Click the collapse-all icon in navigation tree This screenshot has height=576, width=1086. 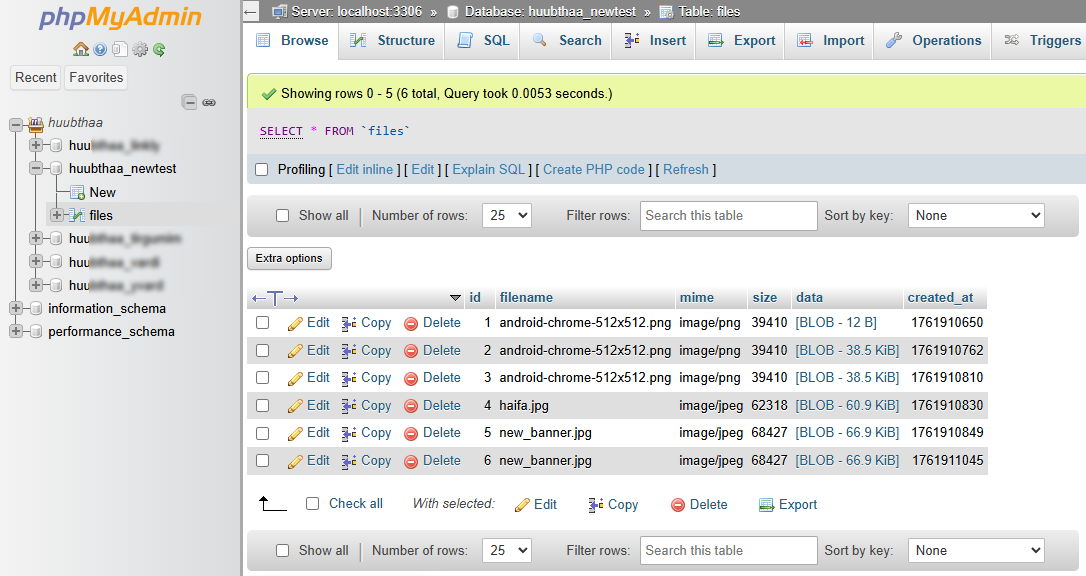click(x=189, y=102)
